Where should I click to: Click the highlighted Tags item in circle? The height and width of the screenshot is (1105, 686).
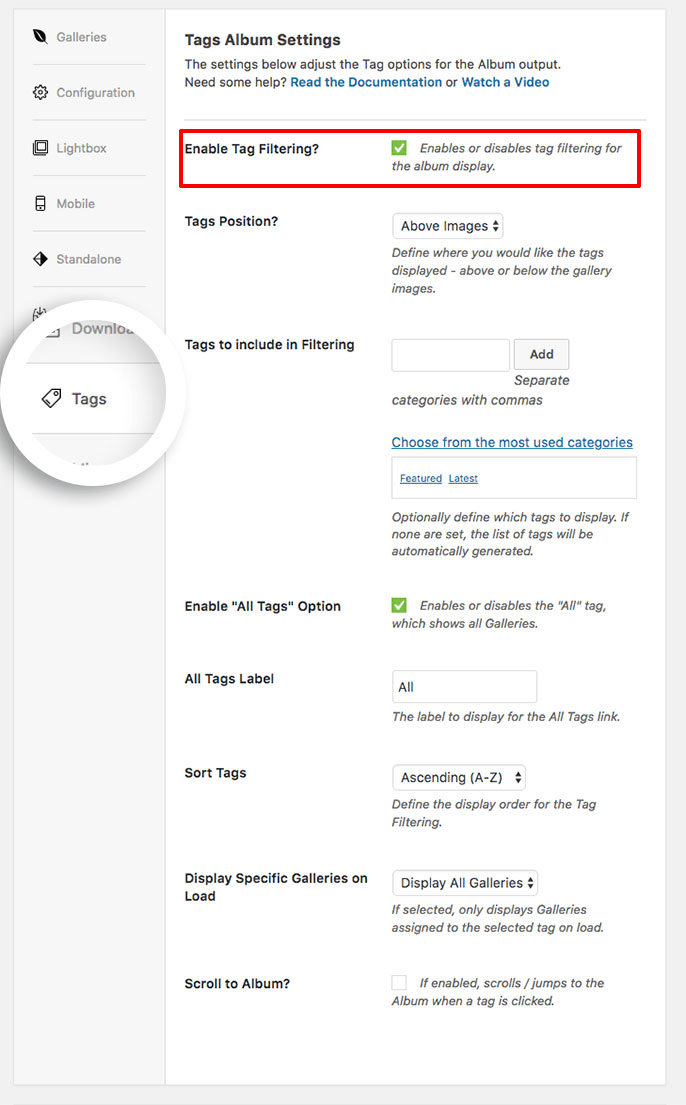coord(88,398)
